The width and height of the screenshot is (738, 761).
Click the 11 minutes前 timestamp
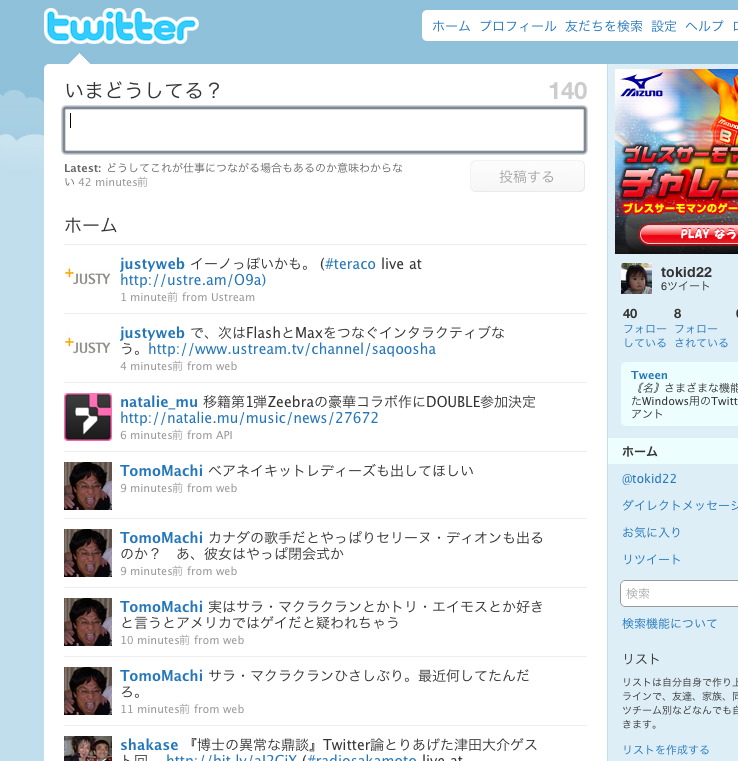click(x=155, y=709)
